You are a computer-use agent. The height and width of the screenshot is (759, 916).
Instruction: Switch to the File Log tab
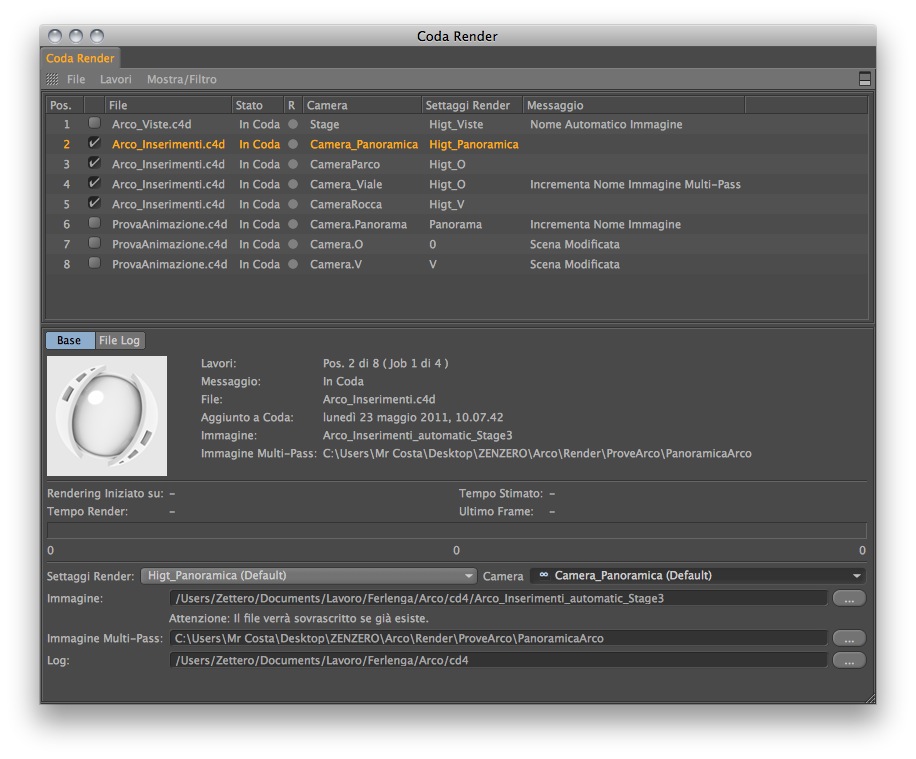(x=119, y=340)
